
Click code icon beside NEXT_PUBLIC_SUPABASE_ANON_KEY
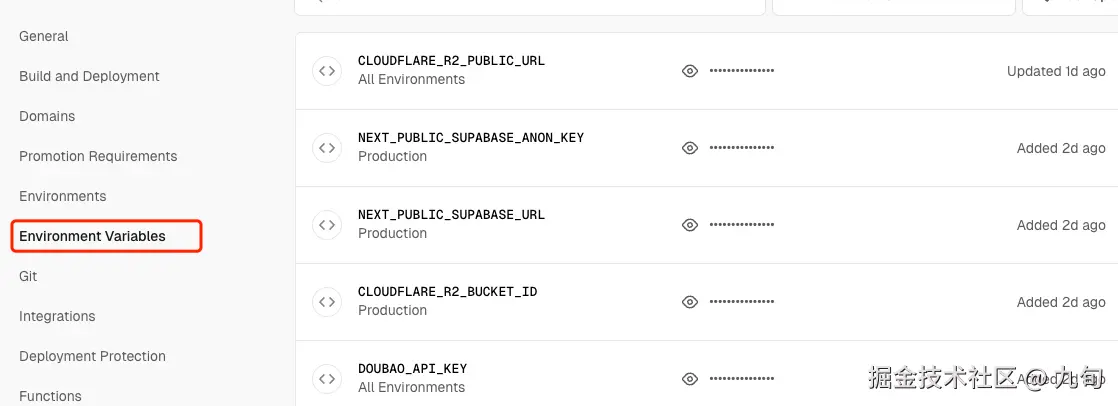[x=327, y=148]
